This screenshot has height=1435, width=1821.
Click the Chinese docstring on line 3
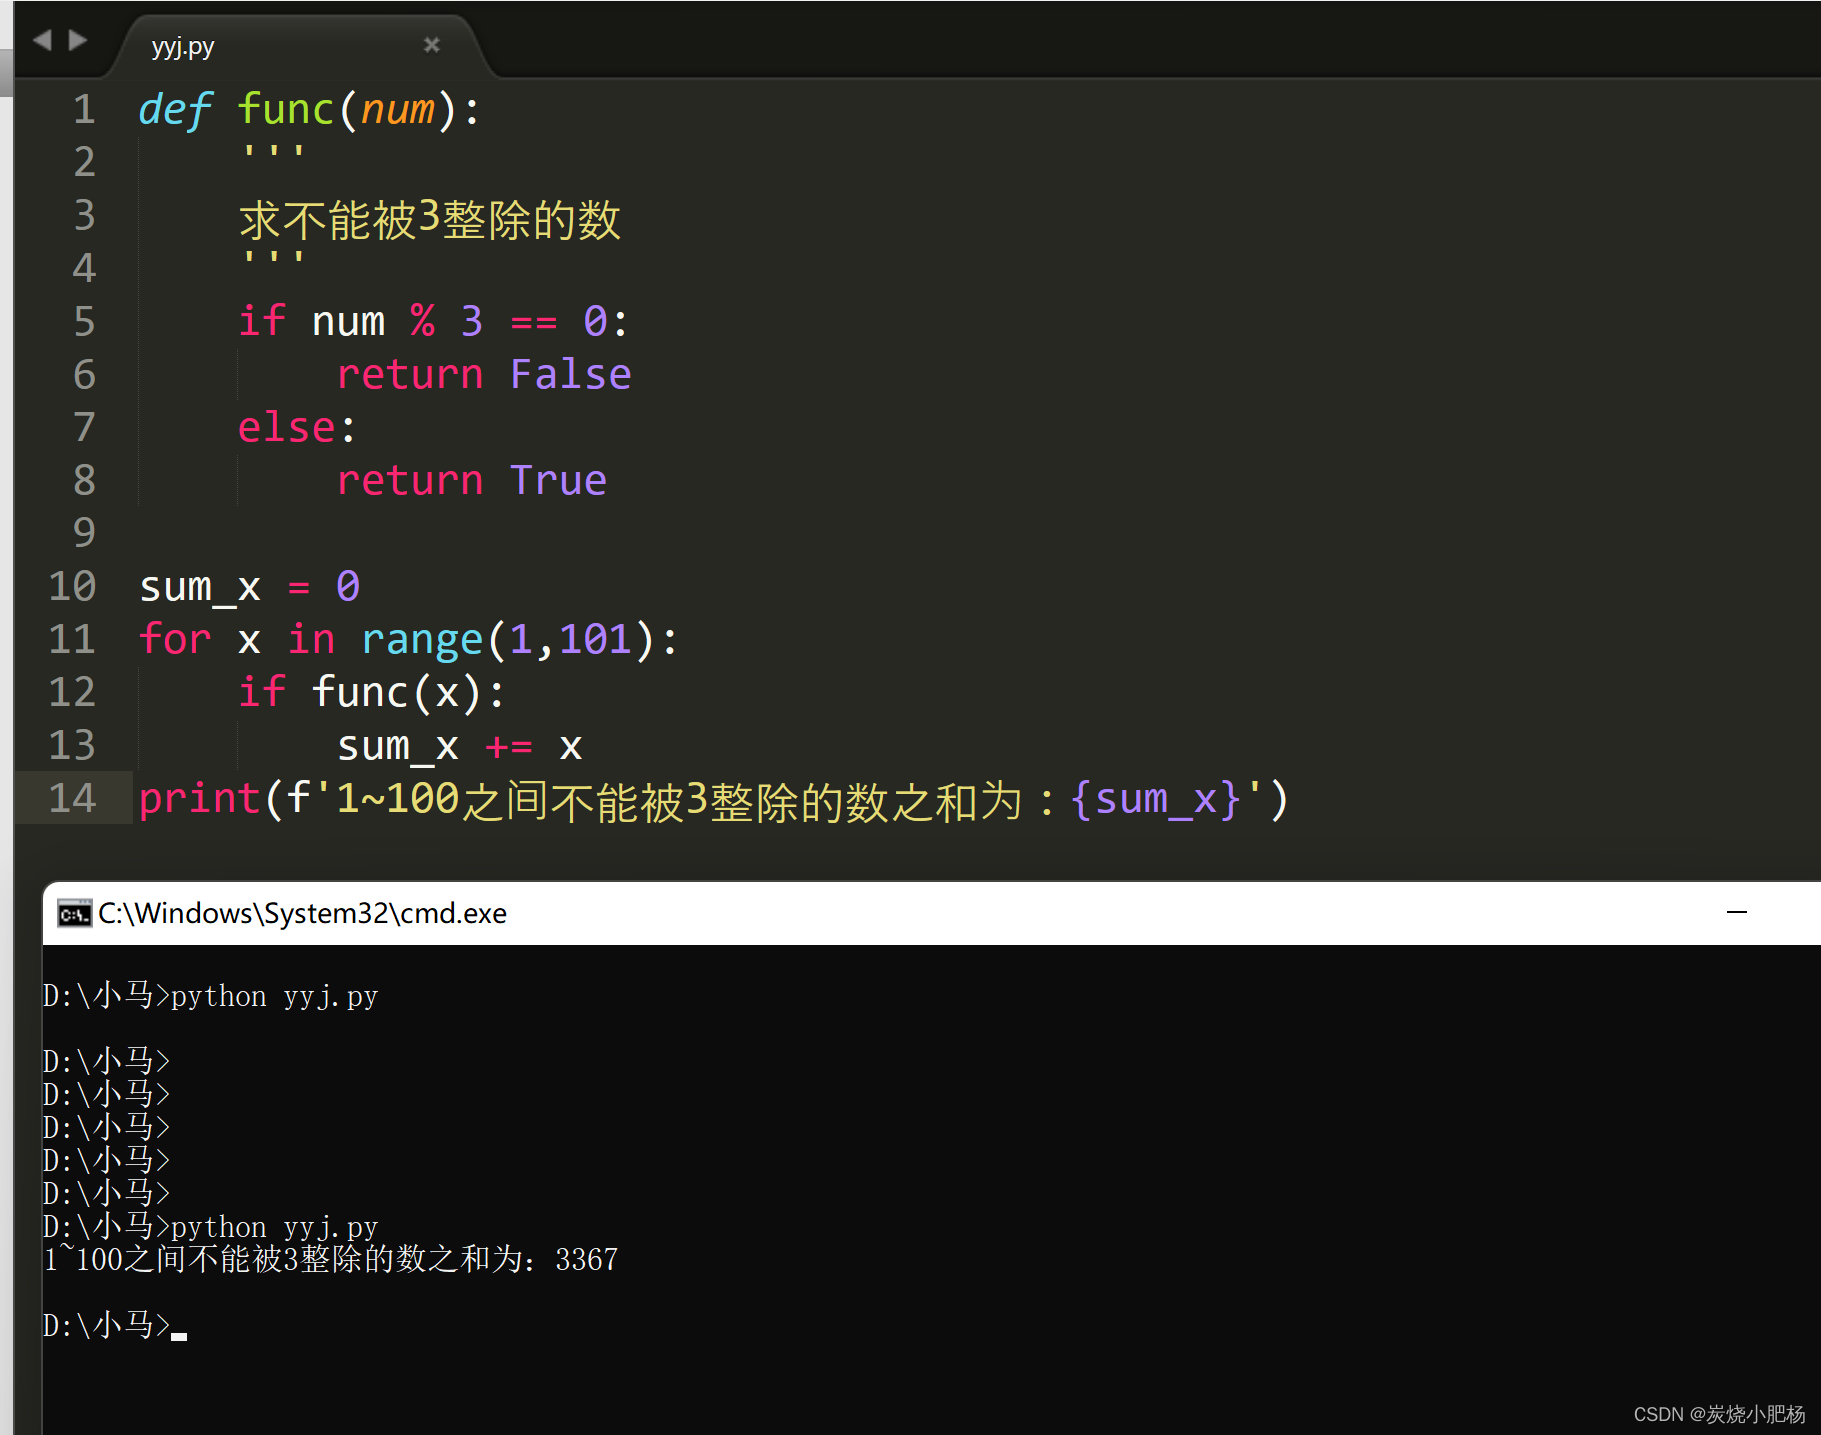tap(430, 220)
